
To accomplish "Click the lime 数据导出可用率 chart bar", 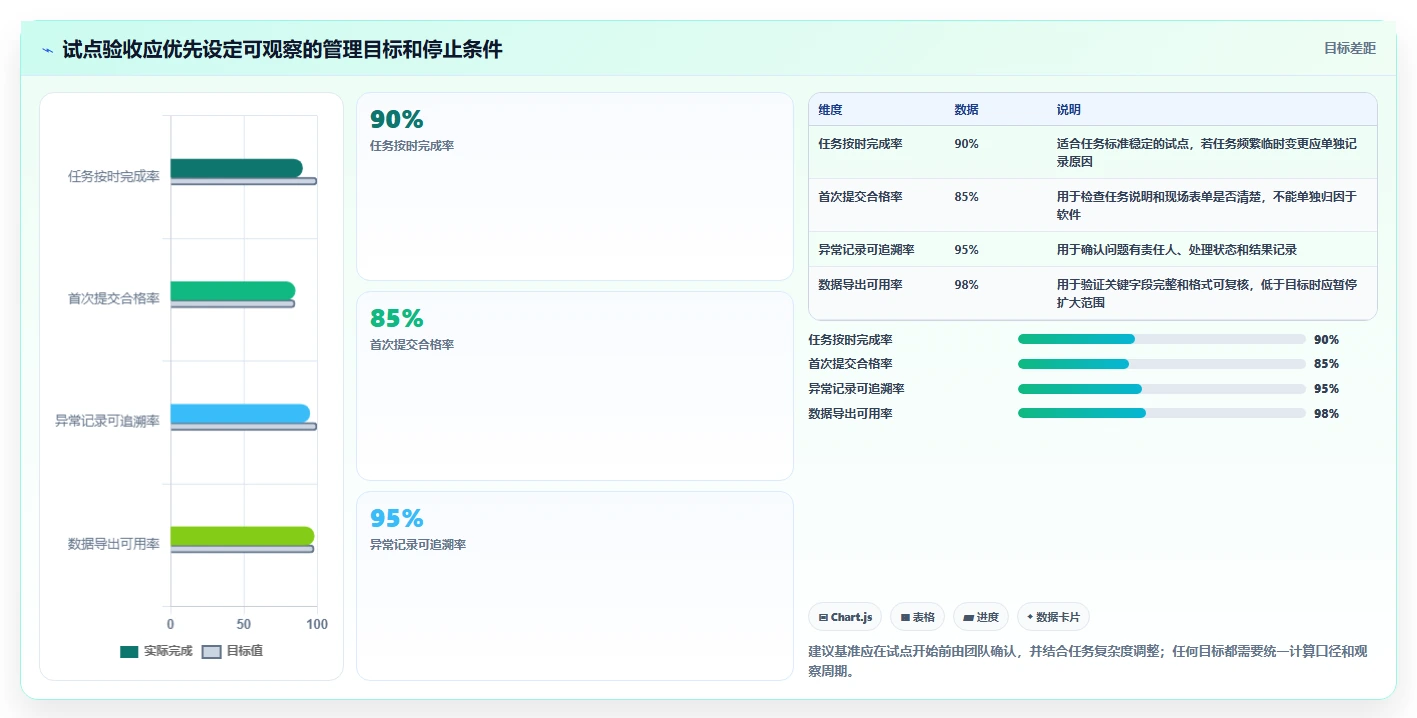I will (x=242, y=536).
